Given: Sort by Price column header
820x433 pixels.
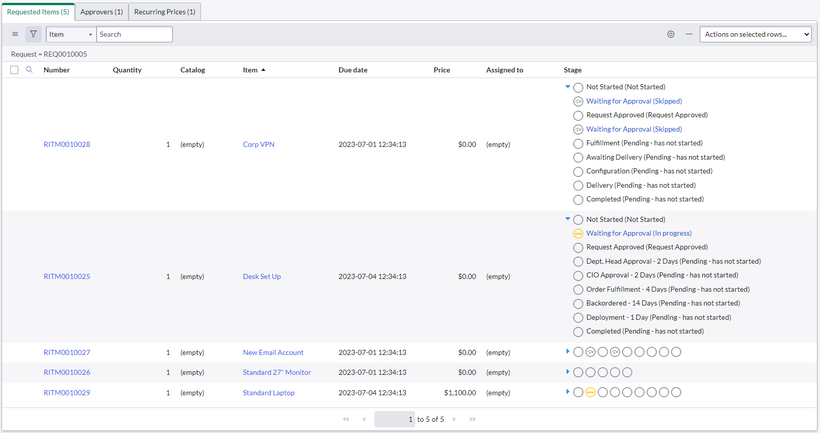Looking at the screenshot, I should [442, 70].
